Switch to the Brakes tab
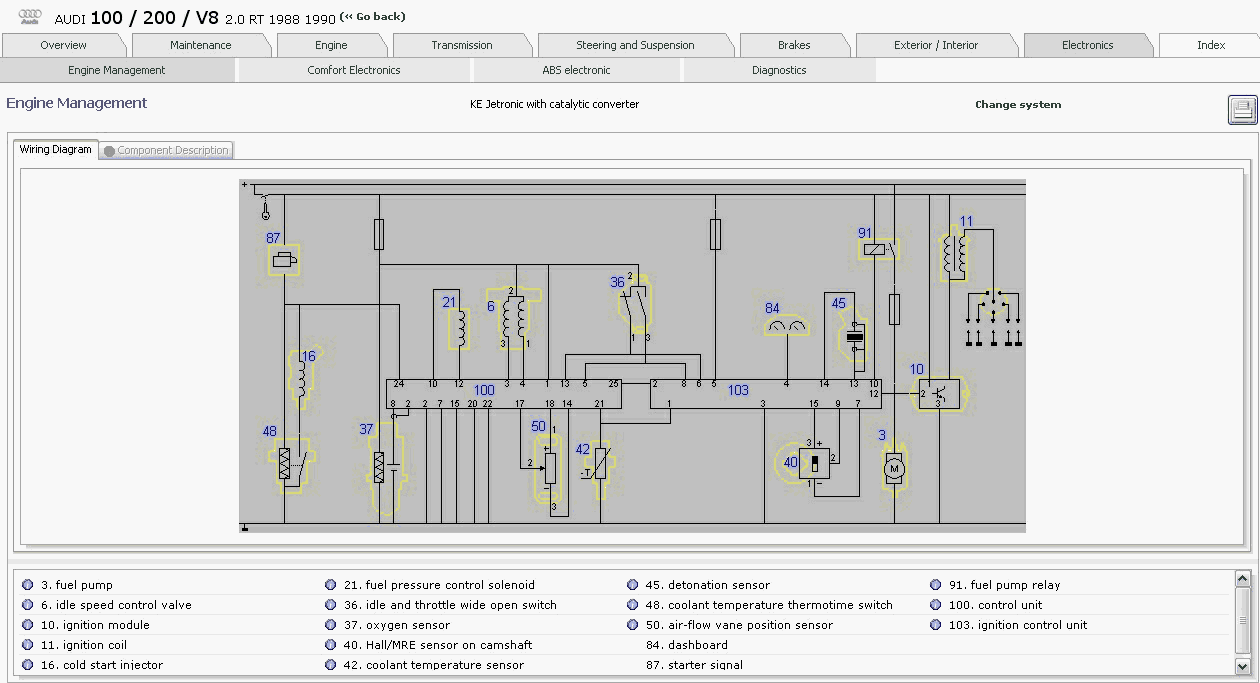This screenshot has height=683, width=1260. click(x=794, y=45)
